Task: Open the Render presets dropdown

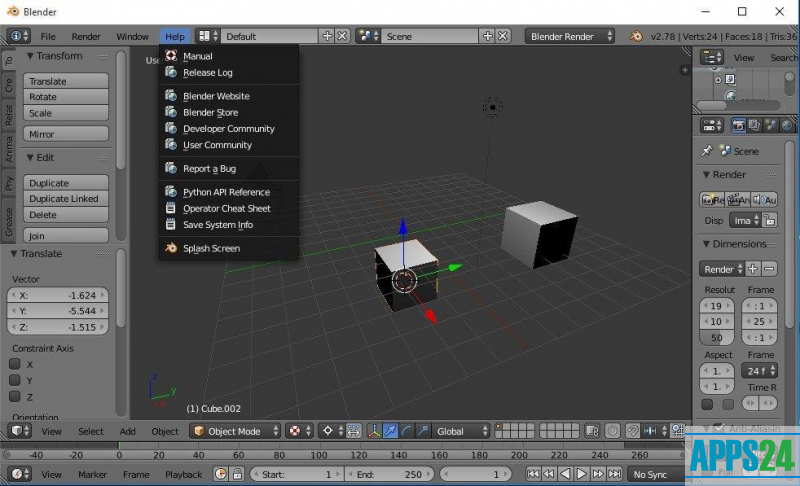Action: (723, 269)
